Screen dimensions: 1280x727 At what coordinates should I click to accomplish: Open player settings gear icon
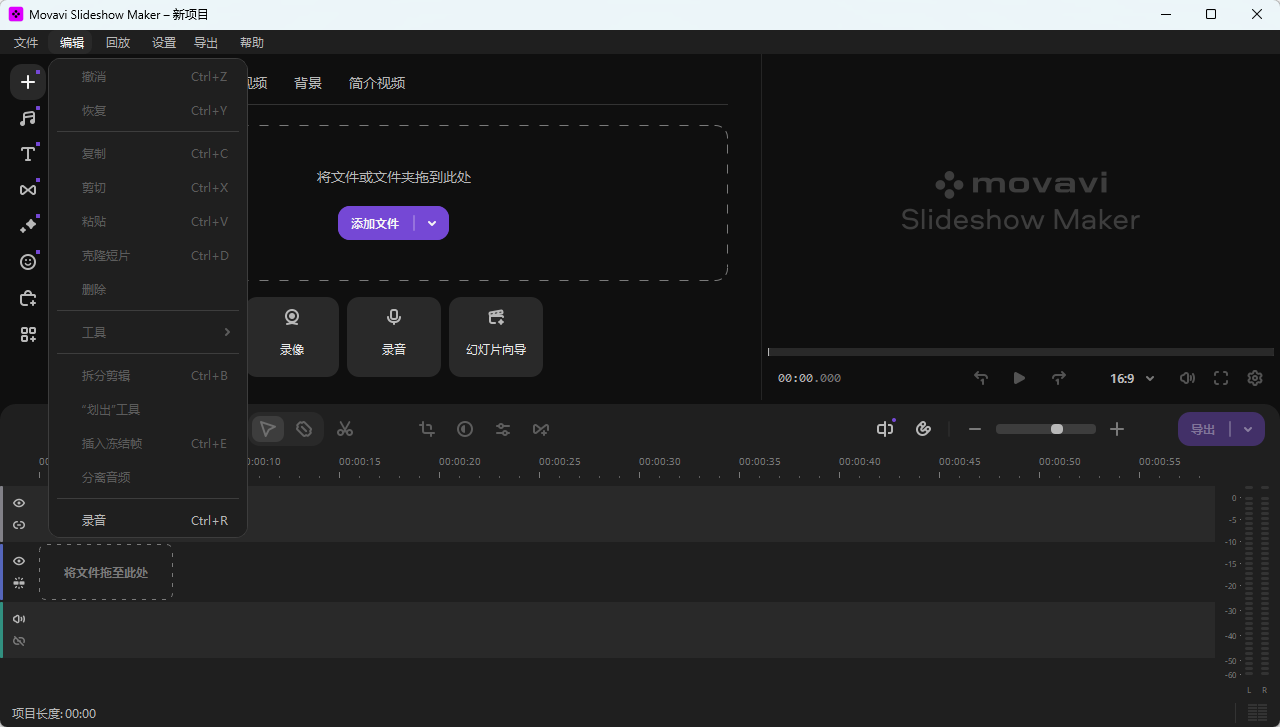coord(1255,378)
